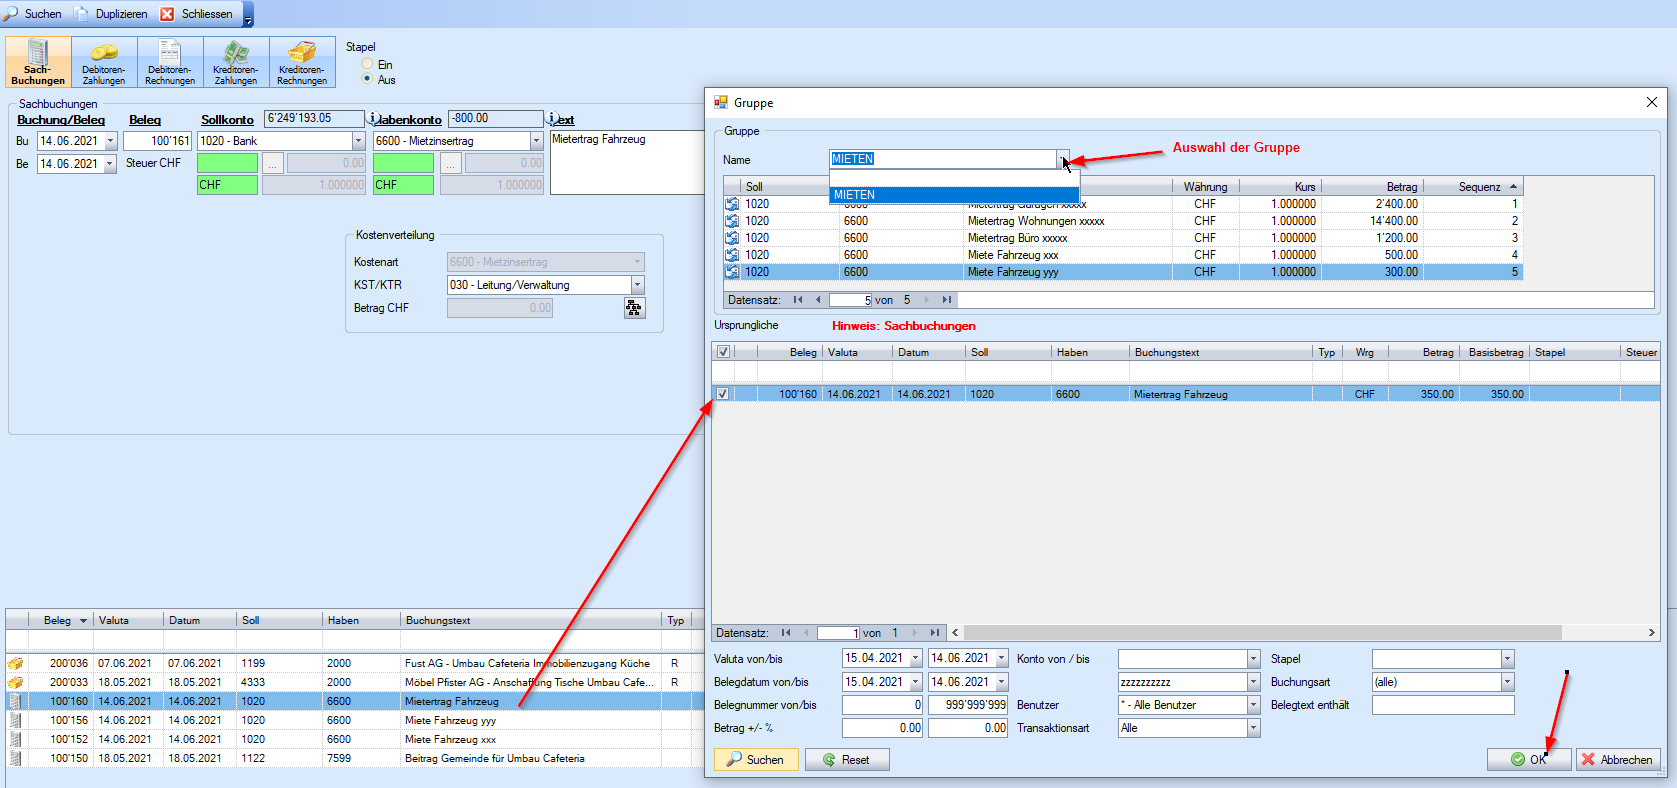The width and height of the screenshot is (1677, 788).
Task: Click the Belegtext enthält input field
Action: [x=1442, y=705]
